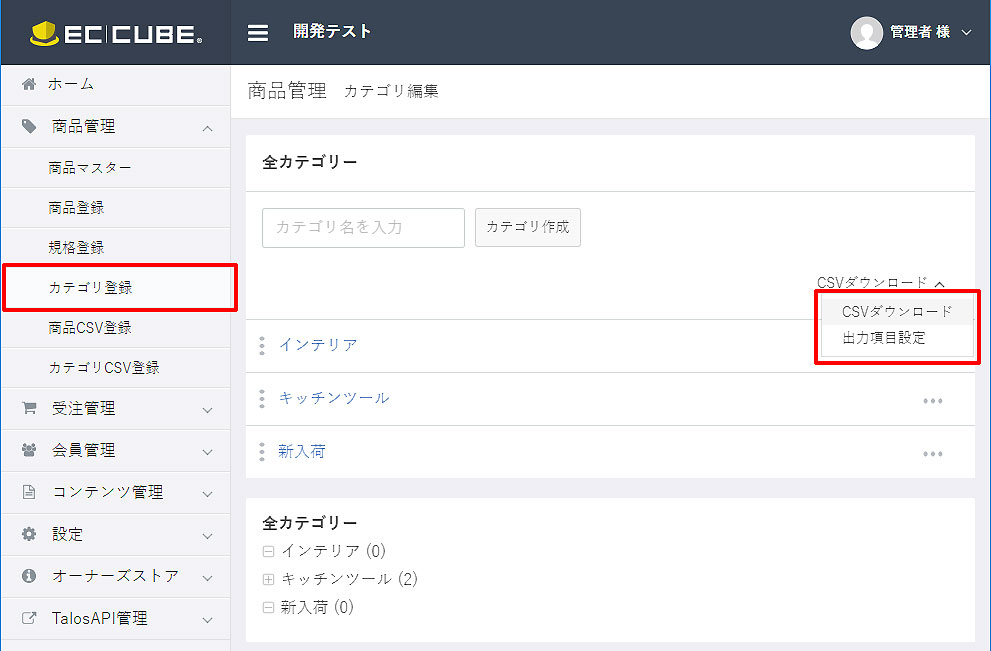Click the home icon in sidebar
This screenshot has width=991, height=651.
(x=28, y=84)
